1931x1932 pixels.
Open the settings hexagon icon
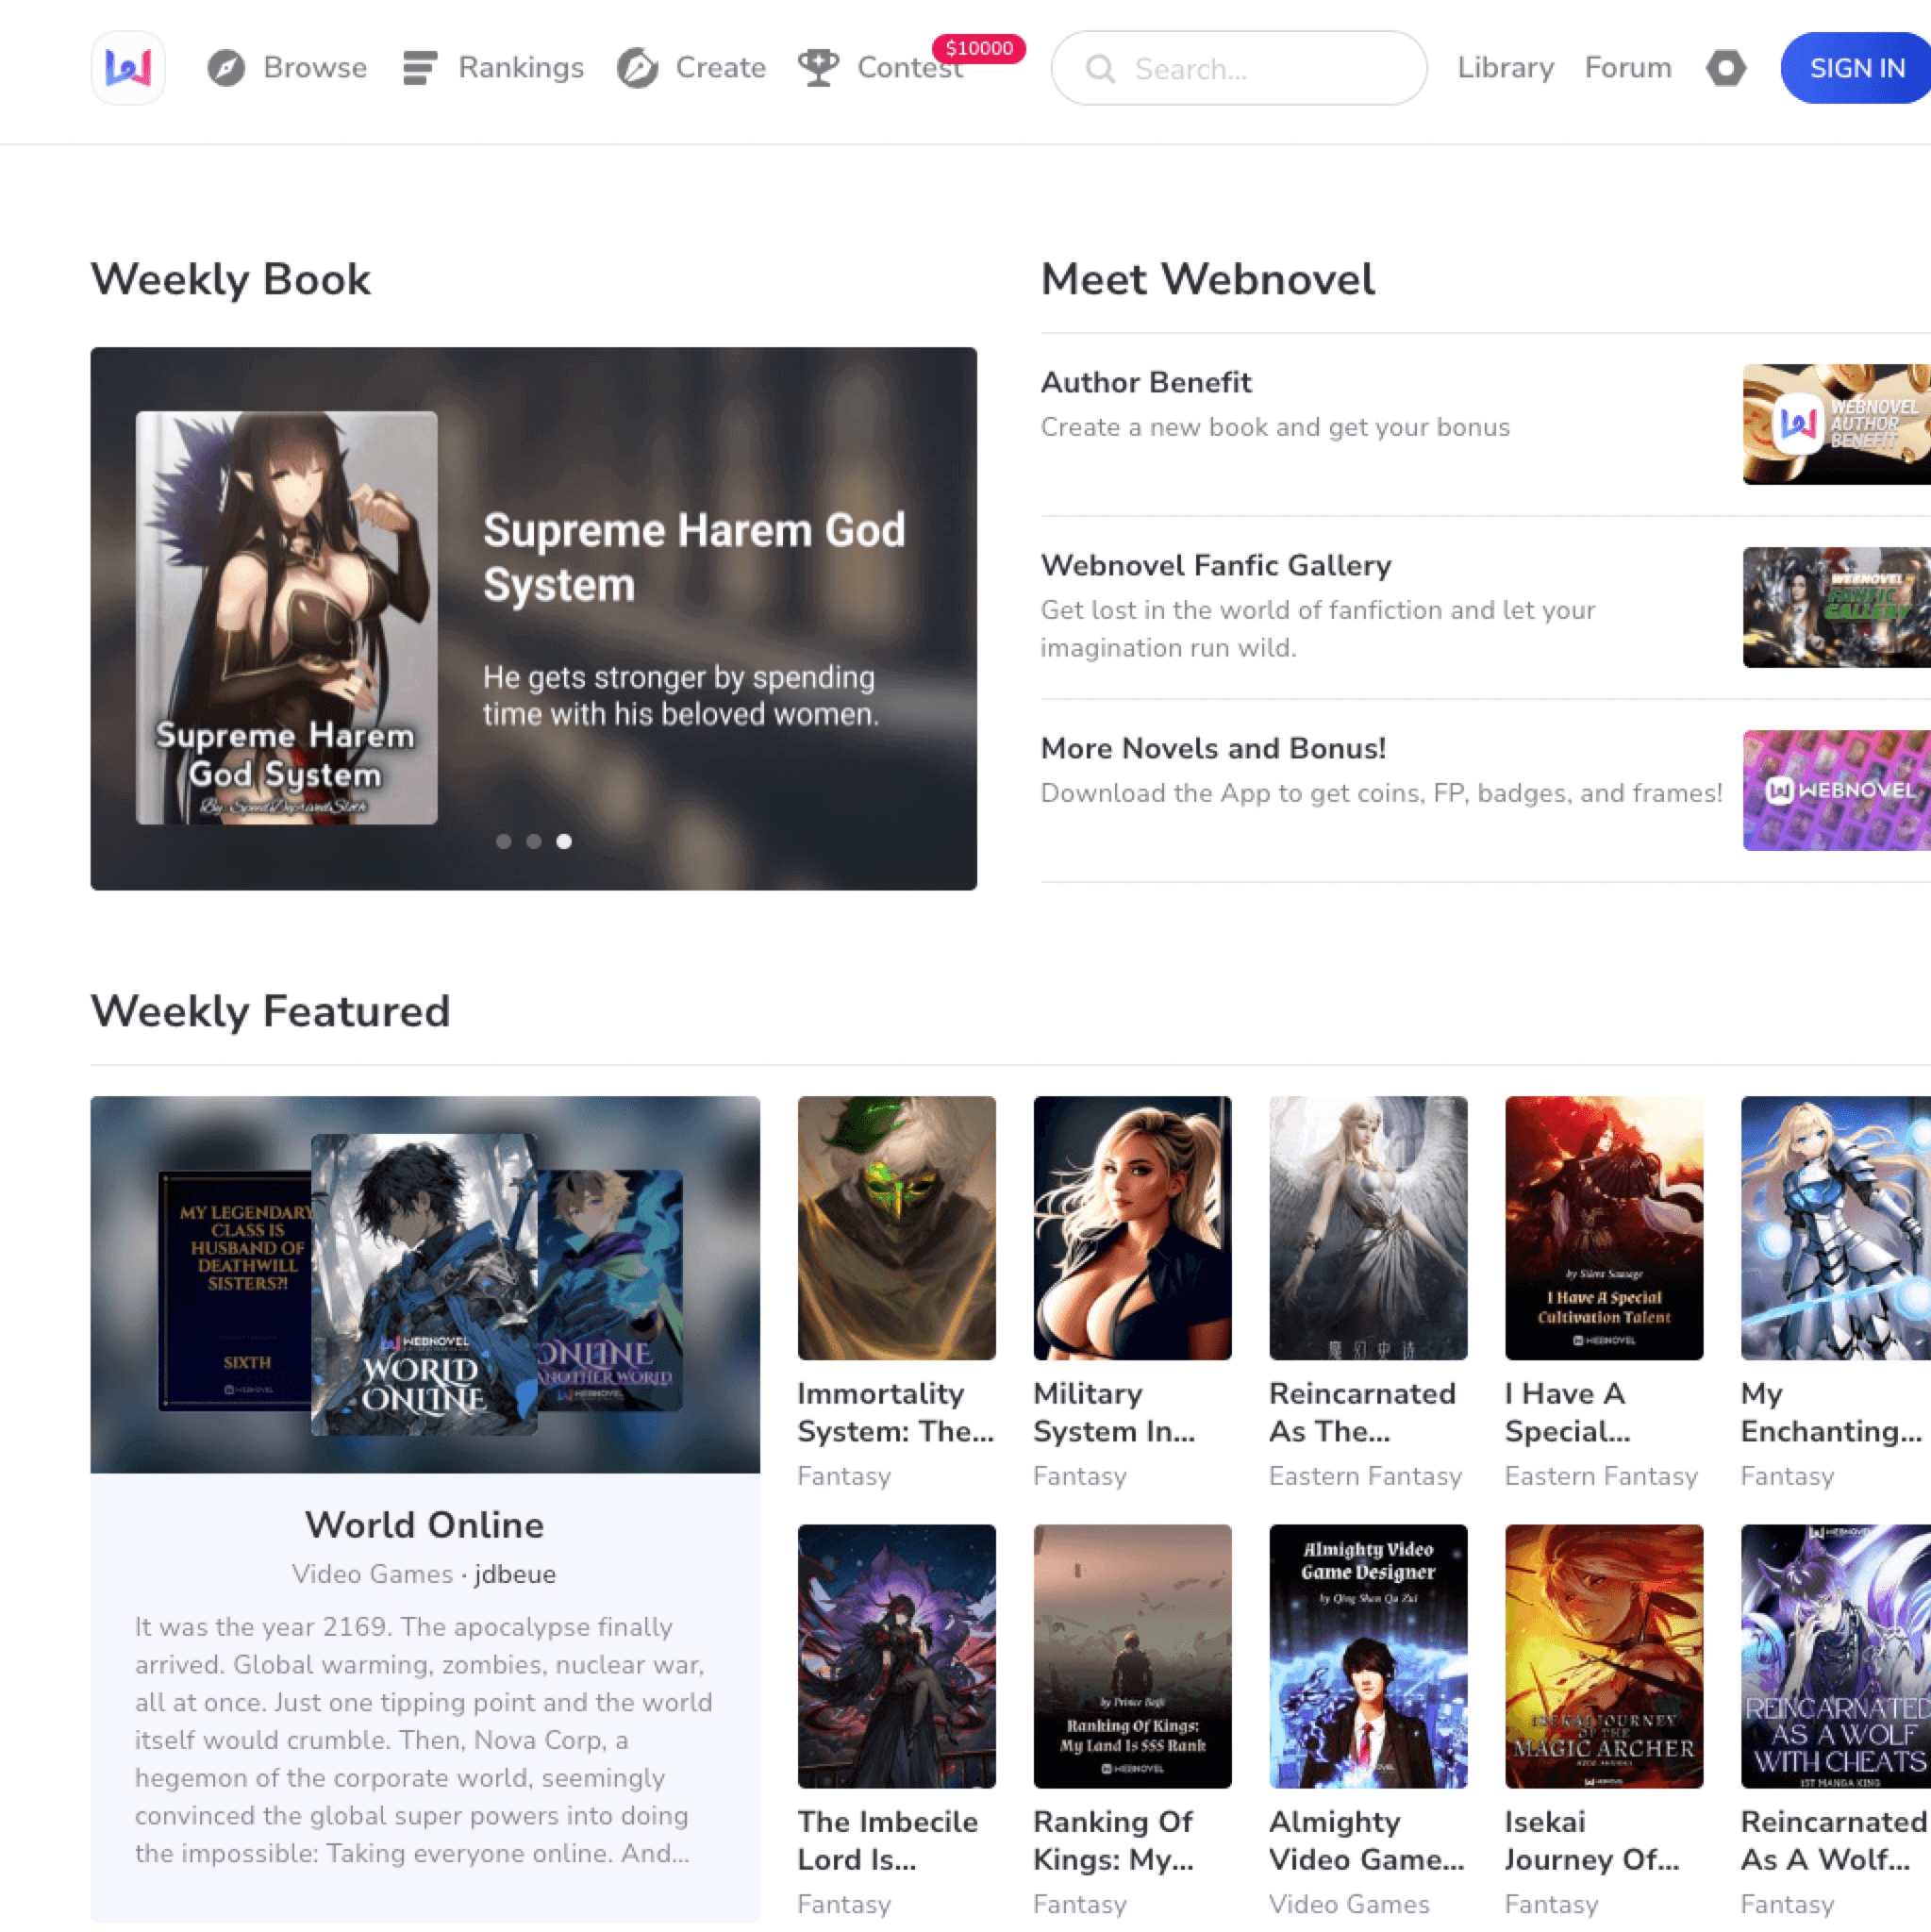tap(1726, 68)
